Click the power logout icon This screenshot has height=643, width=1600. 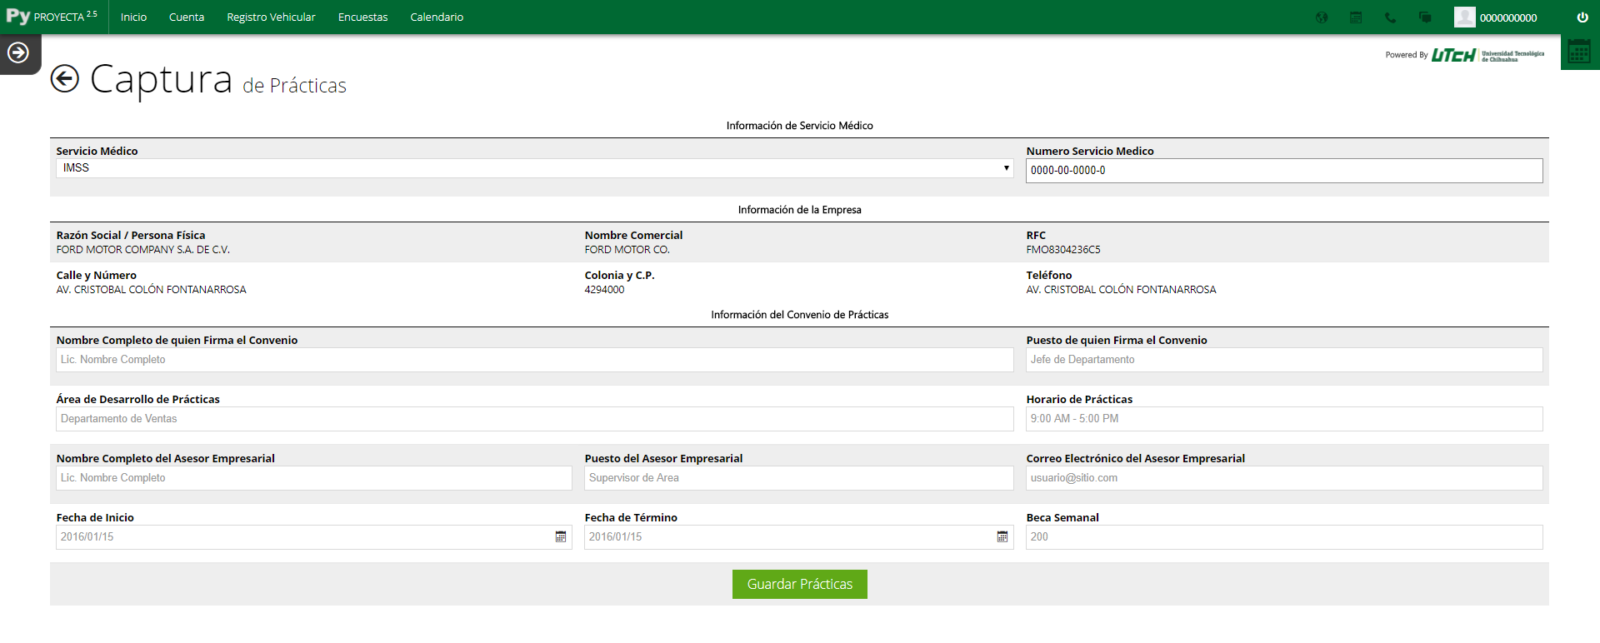point(1582,17)
